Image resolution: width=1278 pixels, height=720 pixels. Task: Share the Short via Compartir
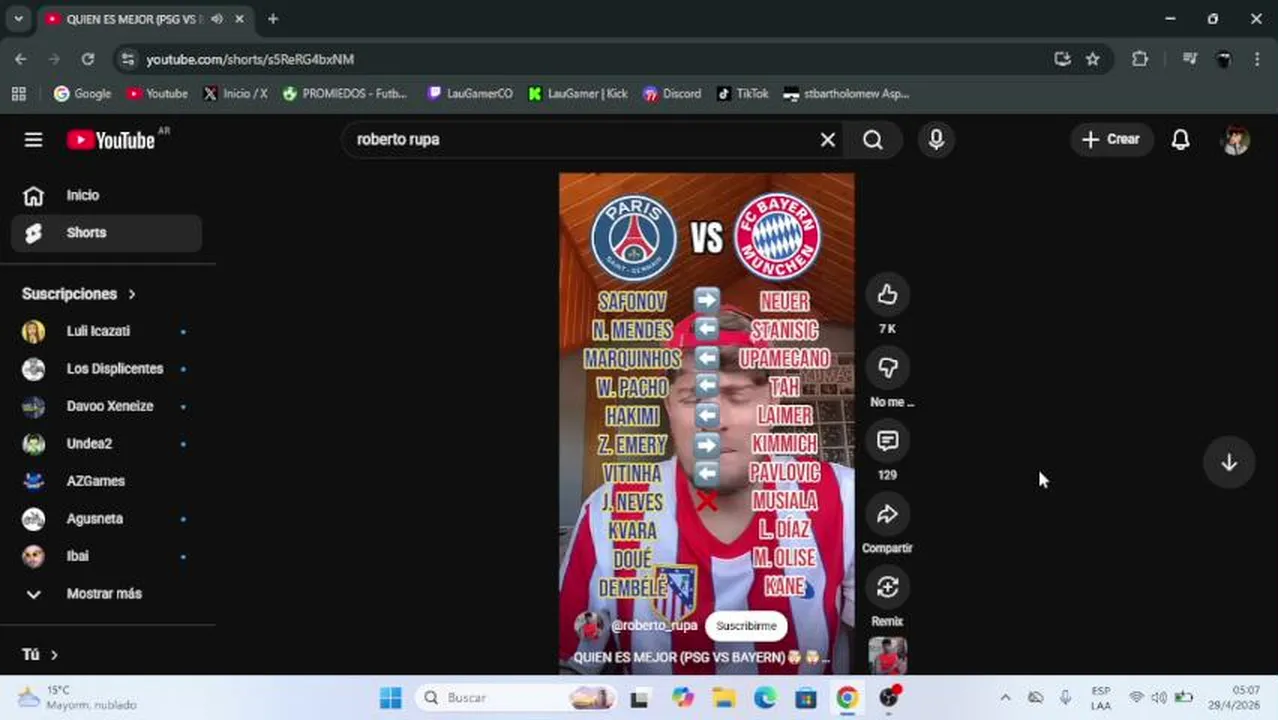click(x=887, y=514)
